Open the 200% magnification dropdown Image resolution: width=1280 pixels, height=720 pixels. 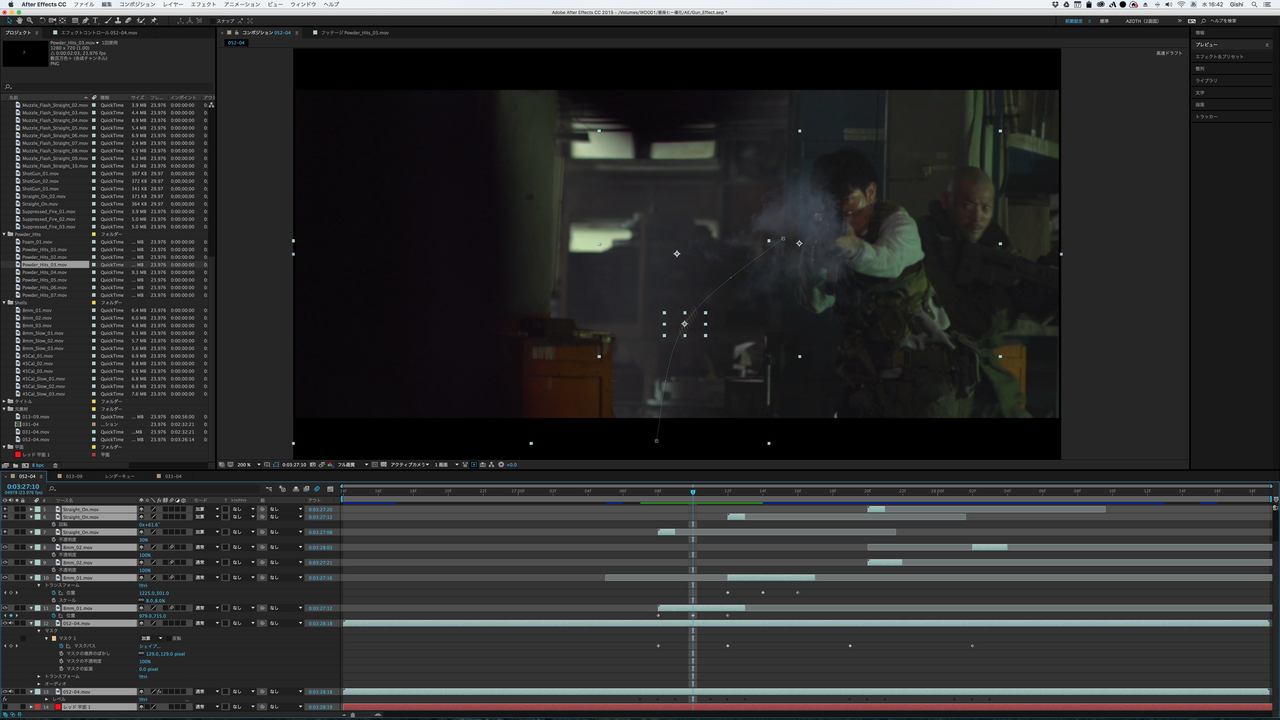[245, 464]
